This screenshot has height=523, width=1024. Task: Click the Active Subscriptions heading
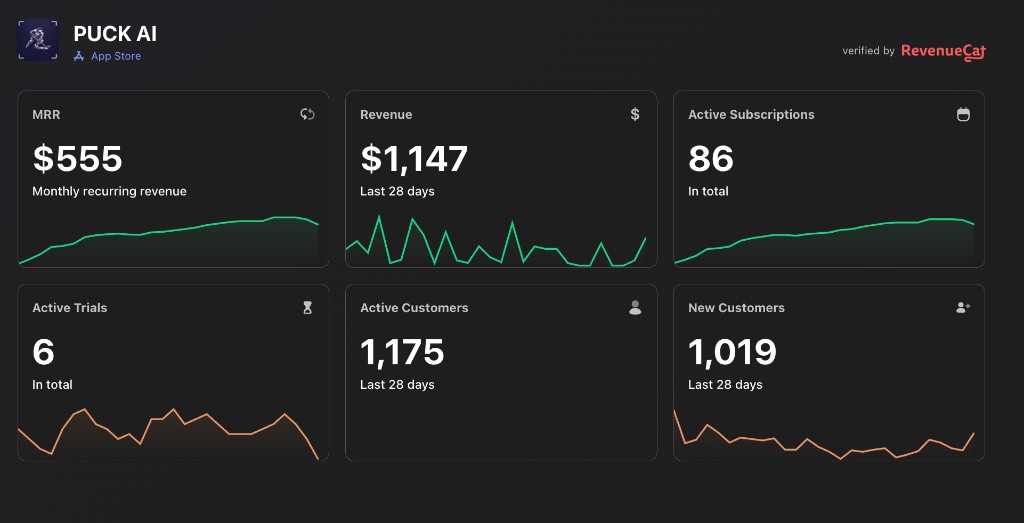[x=751, y=115]
